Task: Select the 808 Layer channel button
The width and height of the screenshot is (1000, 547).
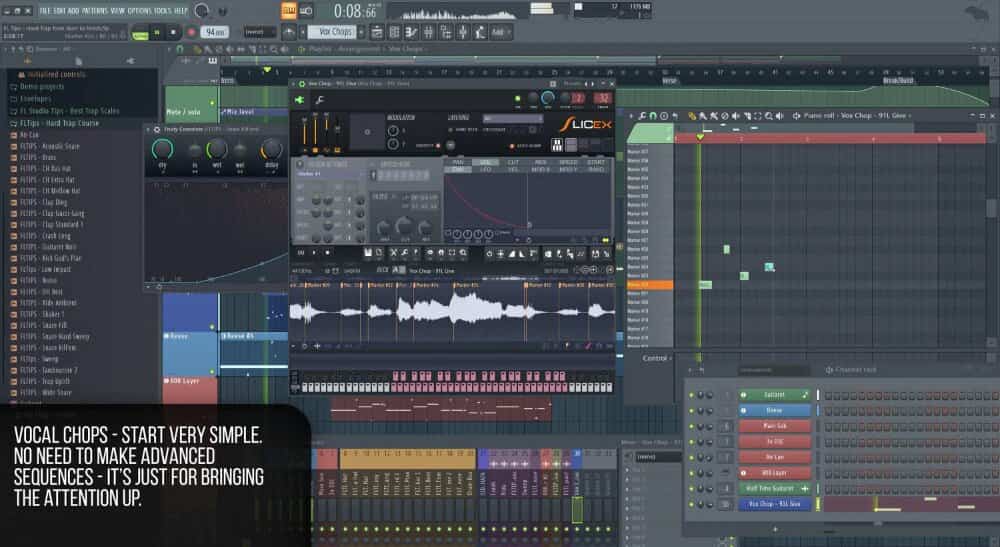Action: click(x=775, y=473)
